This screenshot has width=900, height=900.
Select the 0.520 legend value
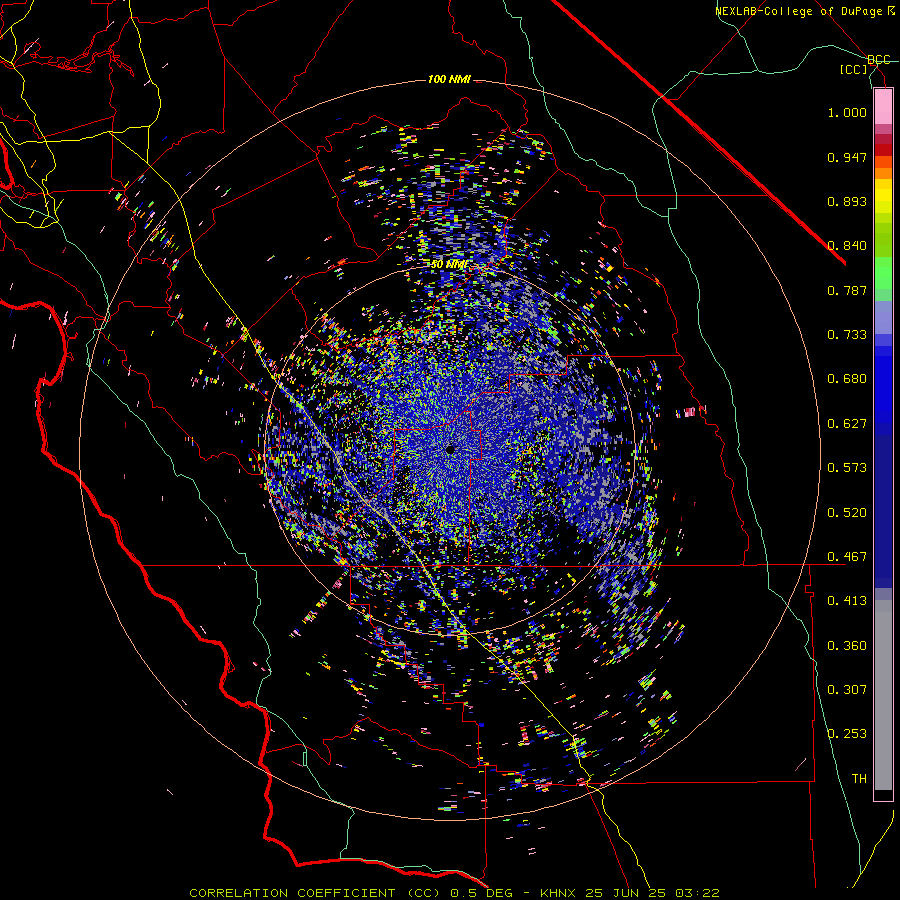coord(847,513)
